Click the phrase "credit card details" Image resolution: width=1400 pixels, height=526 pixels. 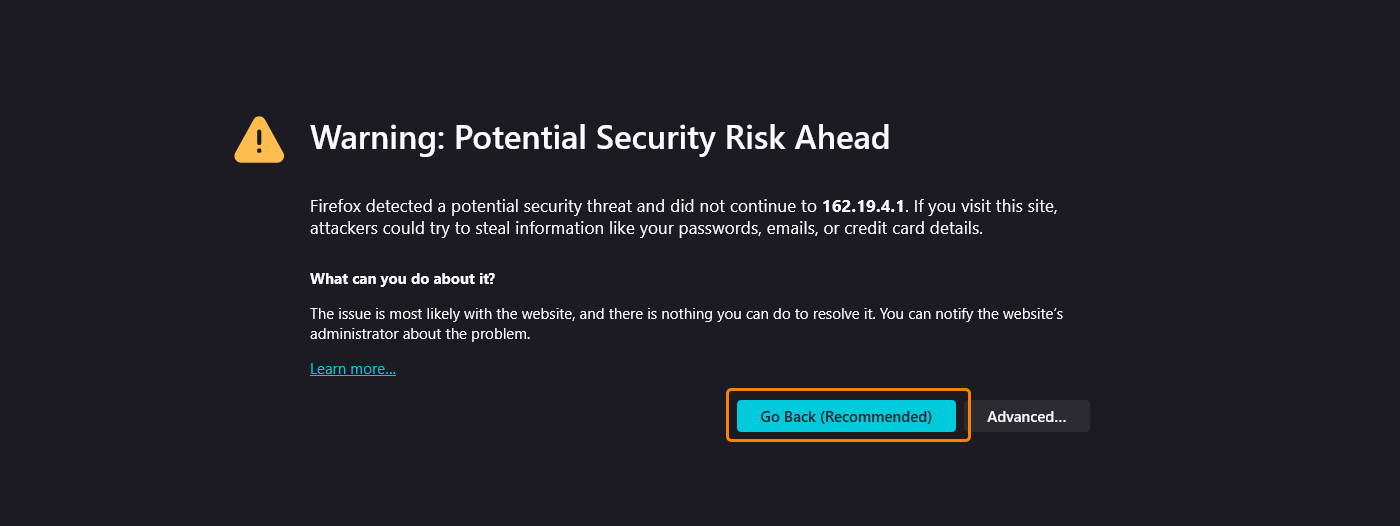point(912,228)
